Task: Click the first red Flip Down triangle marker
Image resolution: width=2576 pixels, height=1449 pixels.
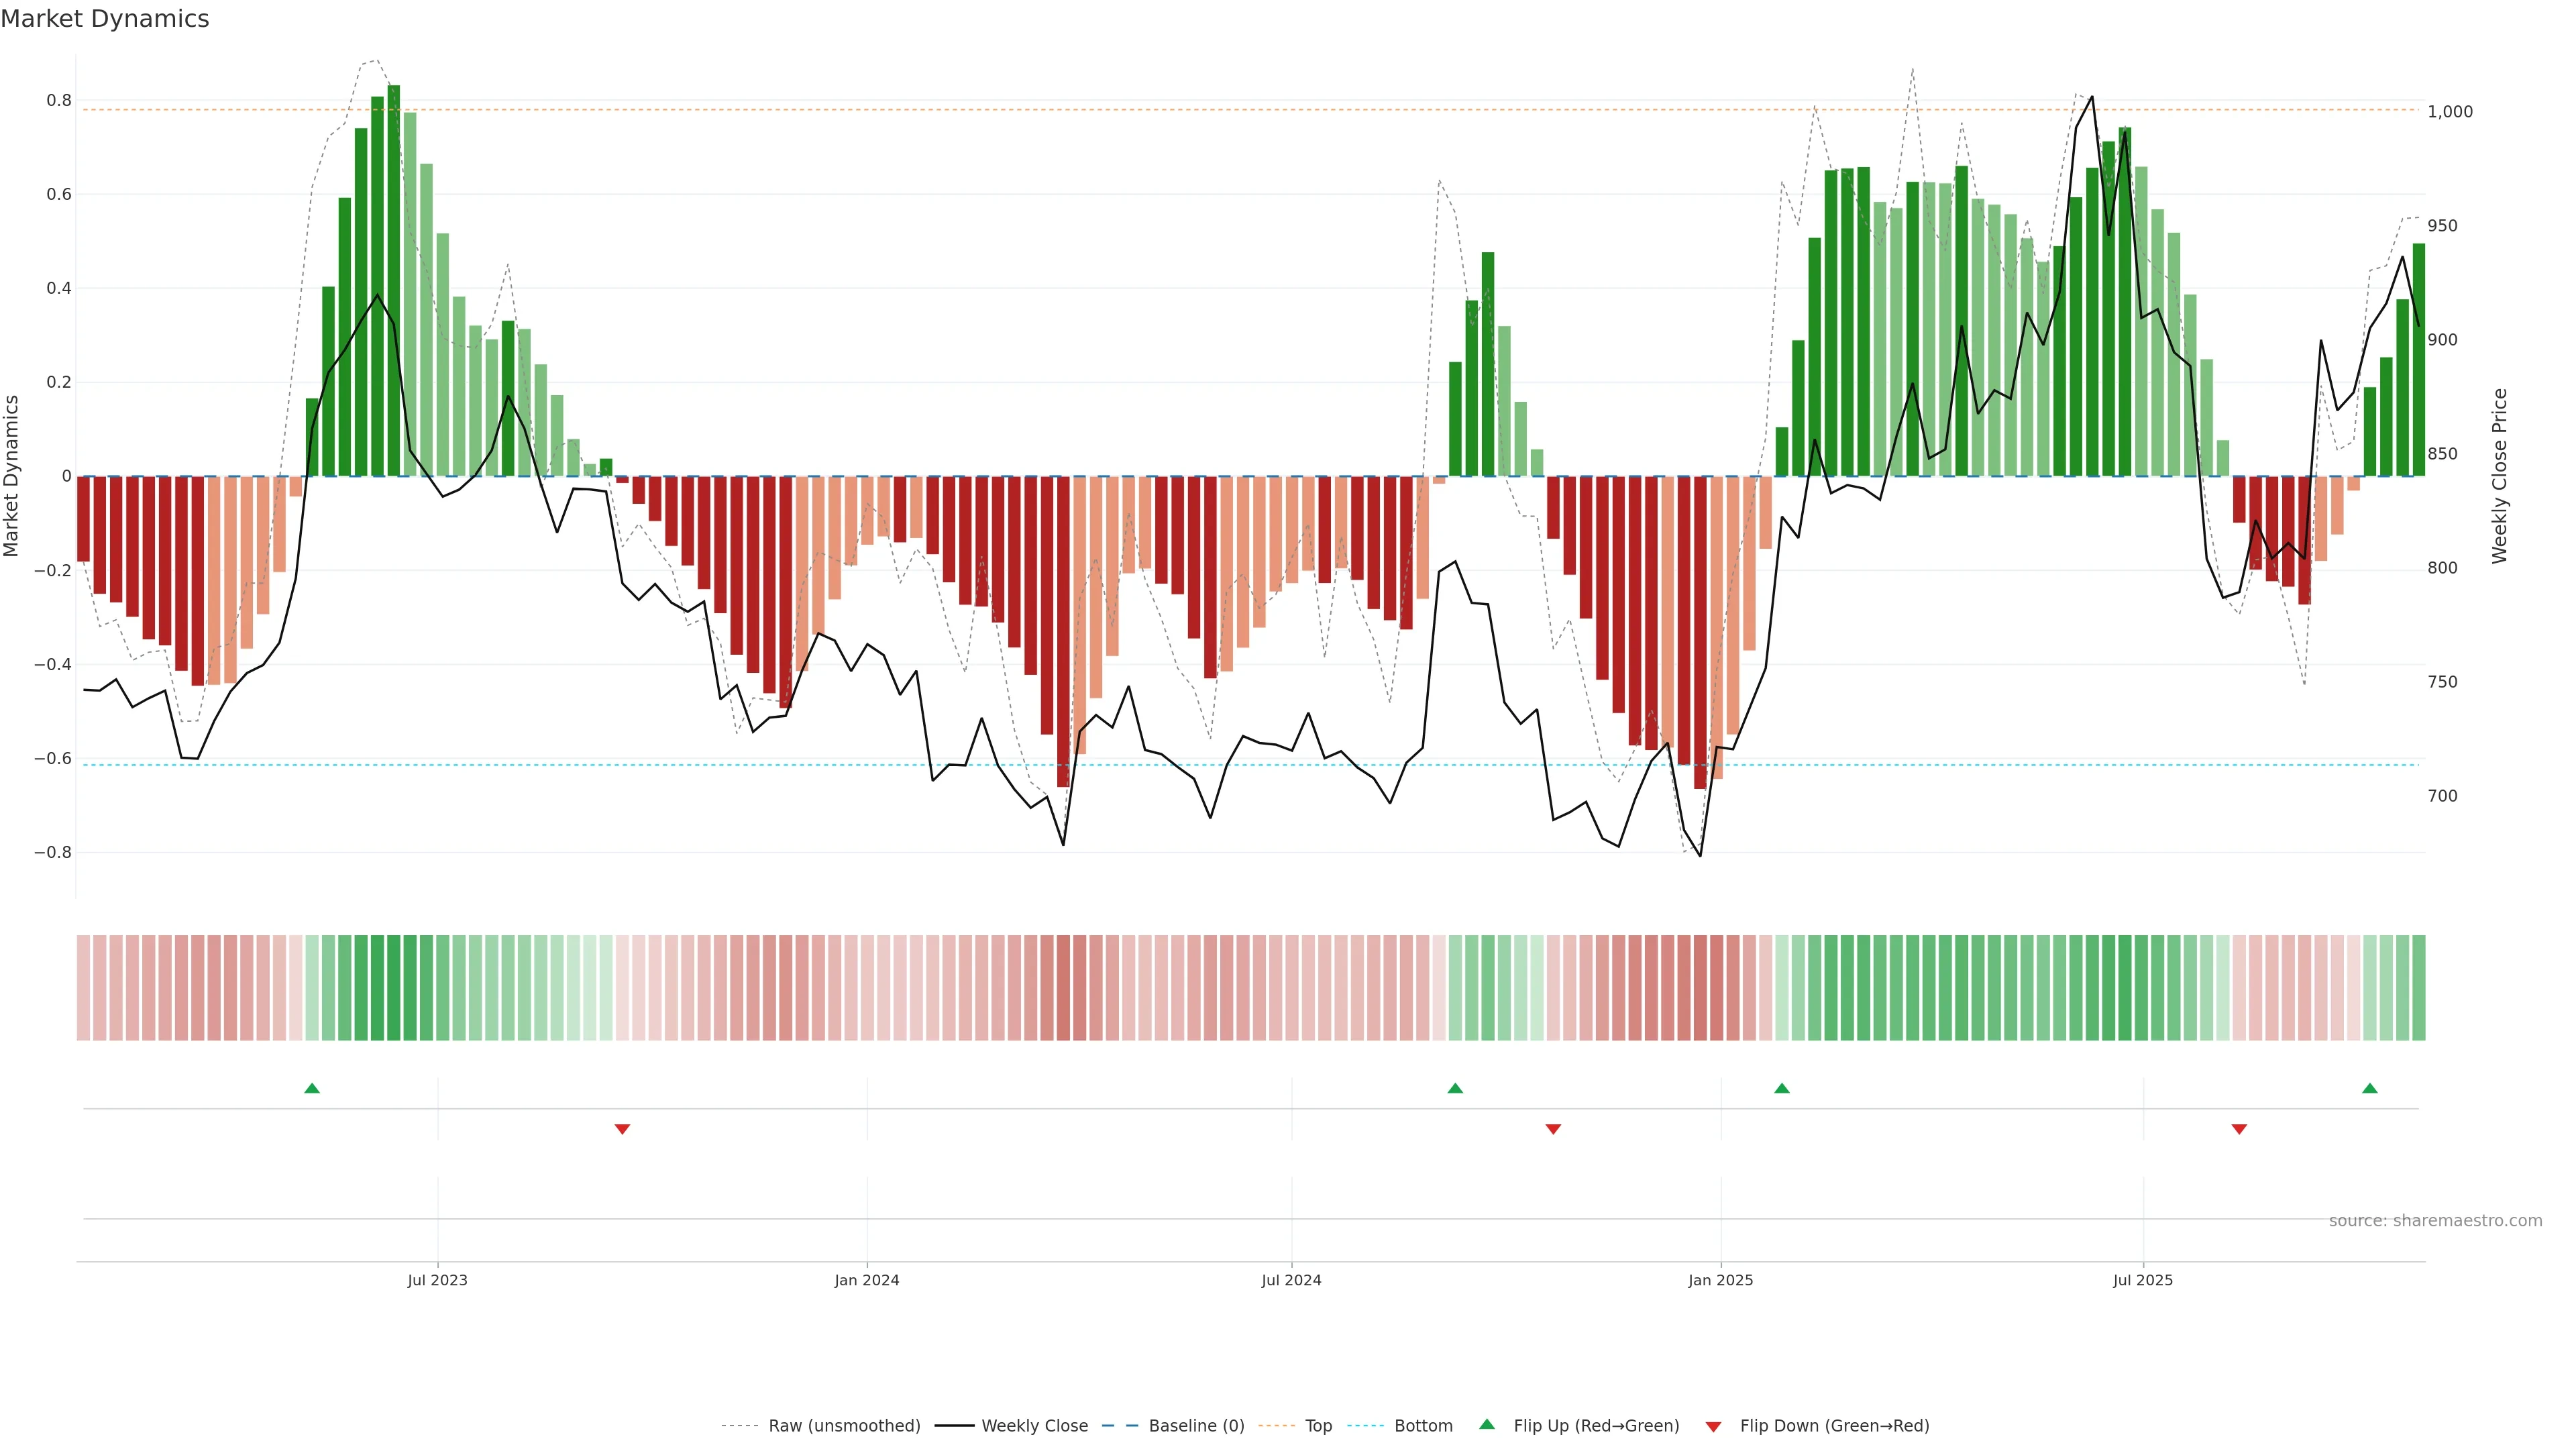Action: 622,1129
